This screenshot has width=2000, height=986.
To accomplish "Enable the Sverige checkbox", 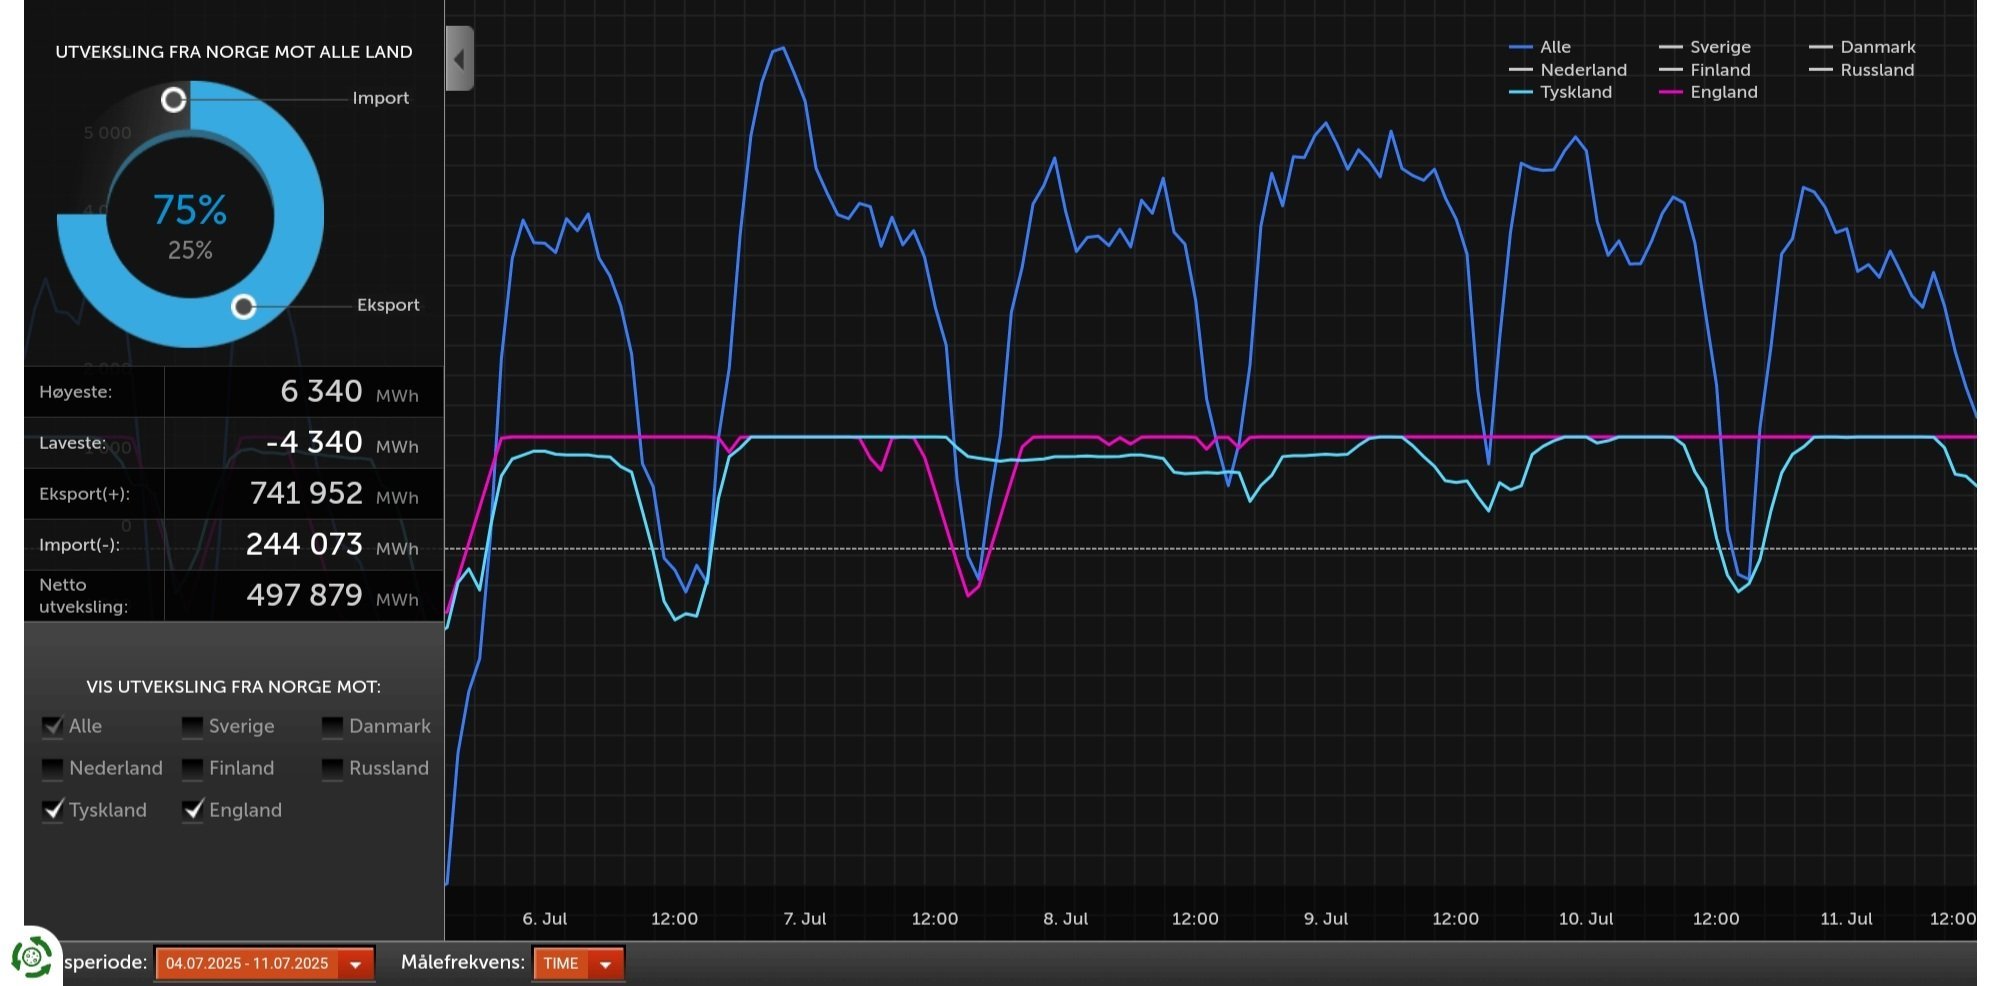I will point(192,726).
